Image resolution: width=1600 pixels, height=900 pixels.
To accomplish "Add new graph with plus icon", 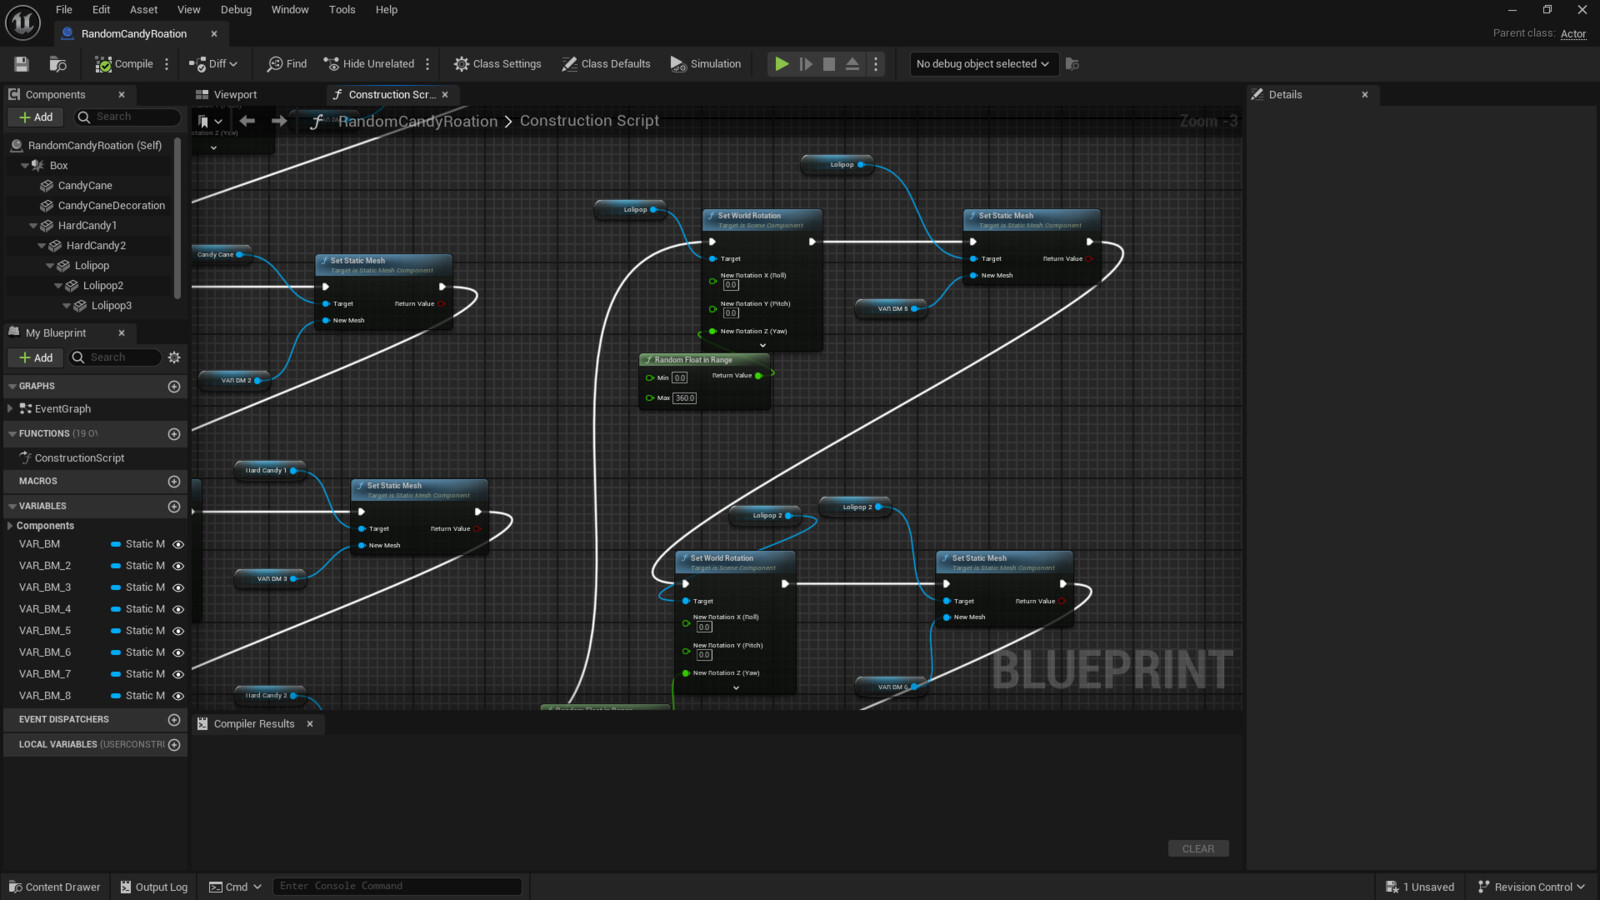I will coord(174,387).
